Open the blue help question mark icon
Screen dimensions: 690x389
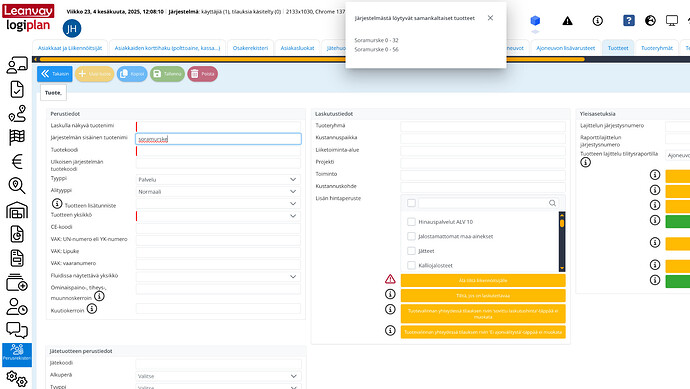(628, 20)
